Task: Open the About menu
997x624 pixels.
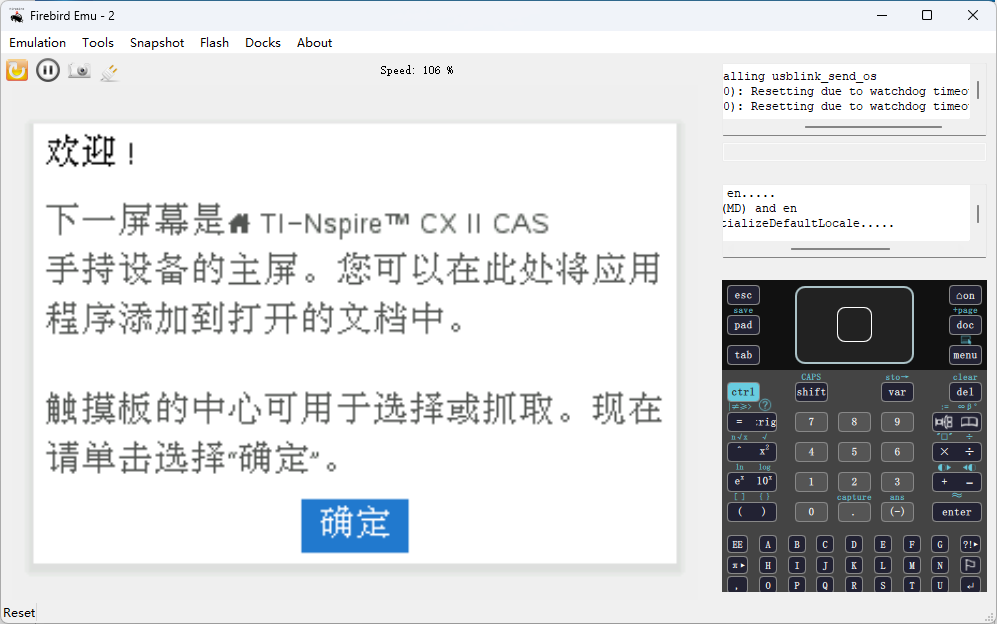Action: (x=314, y=43)
